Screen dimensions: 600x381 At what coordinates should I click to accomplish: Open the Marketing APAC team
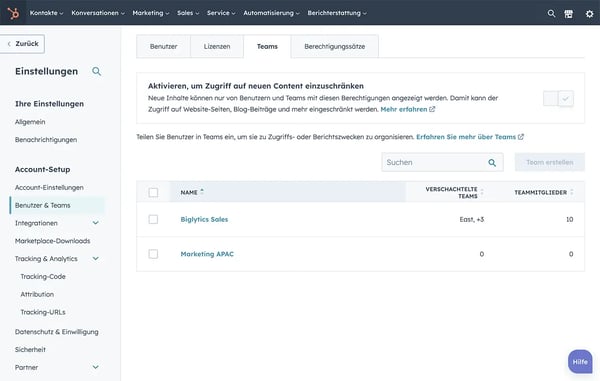(x=207, y=254)
